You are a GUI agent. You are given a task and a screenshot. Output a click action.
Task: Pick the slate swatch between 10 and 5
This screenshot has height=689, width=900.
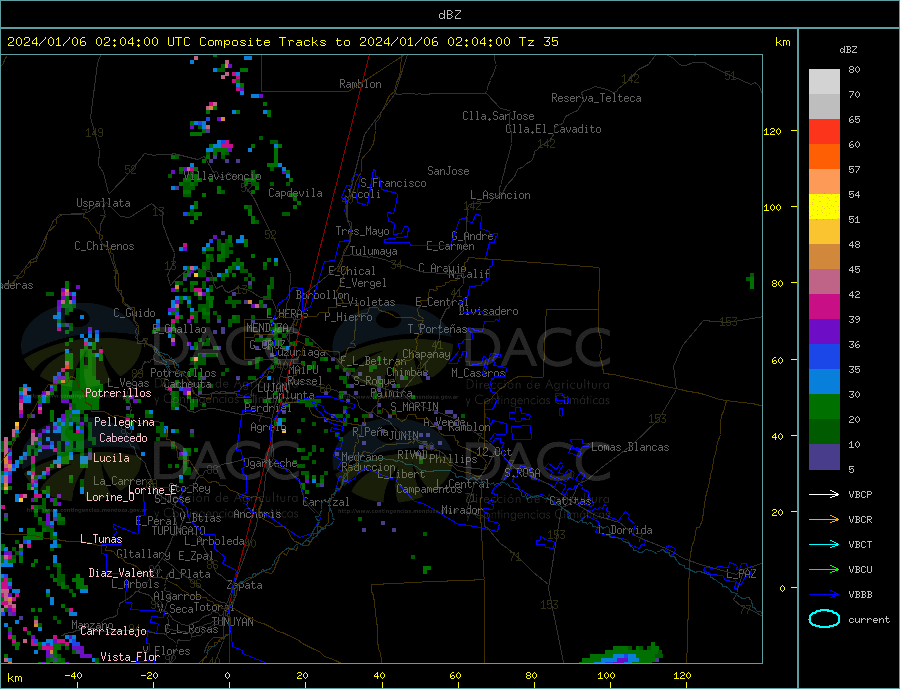pos(824,456)
